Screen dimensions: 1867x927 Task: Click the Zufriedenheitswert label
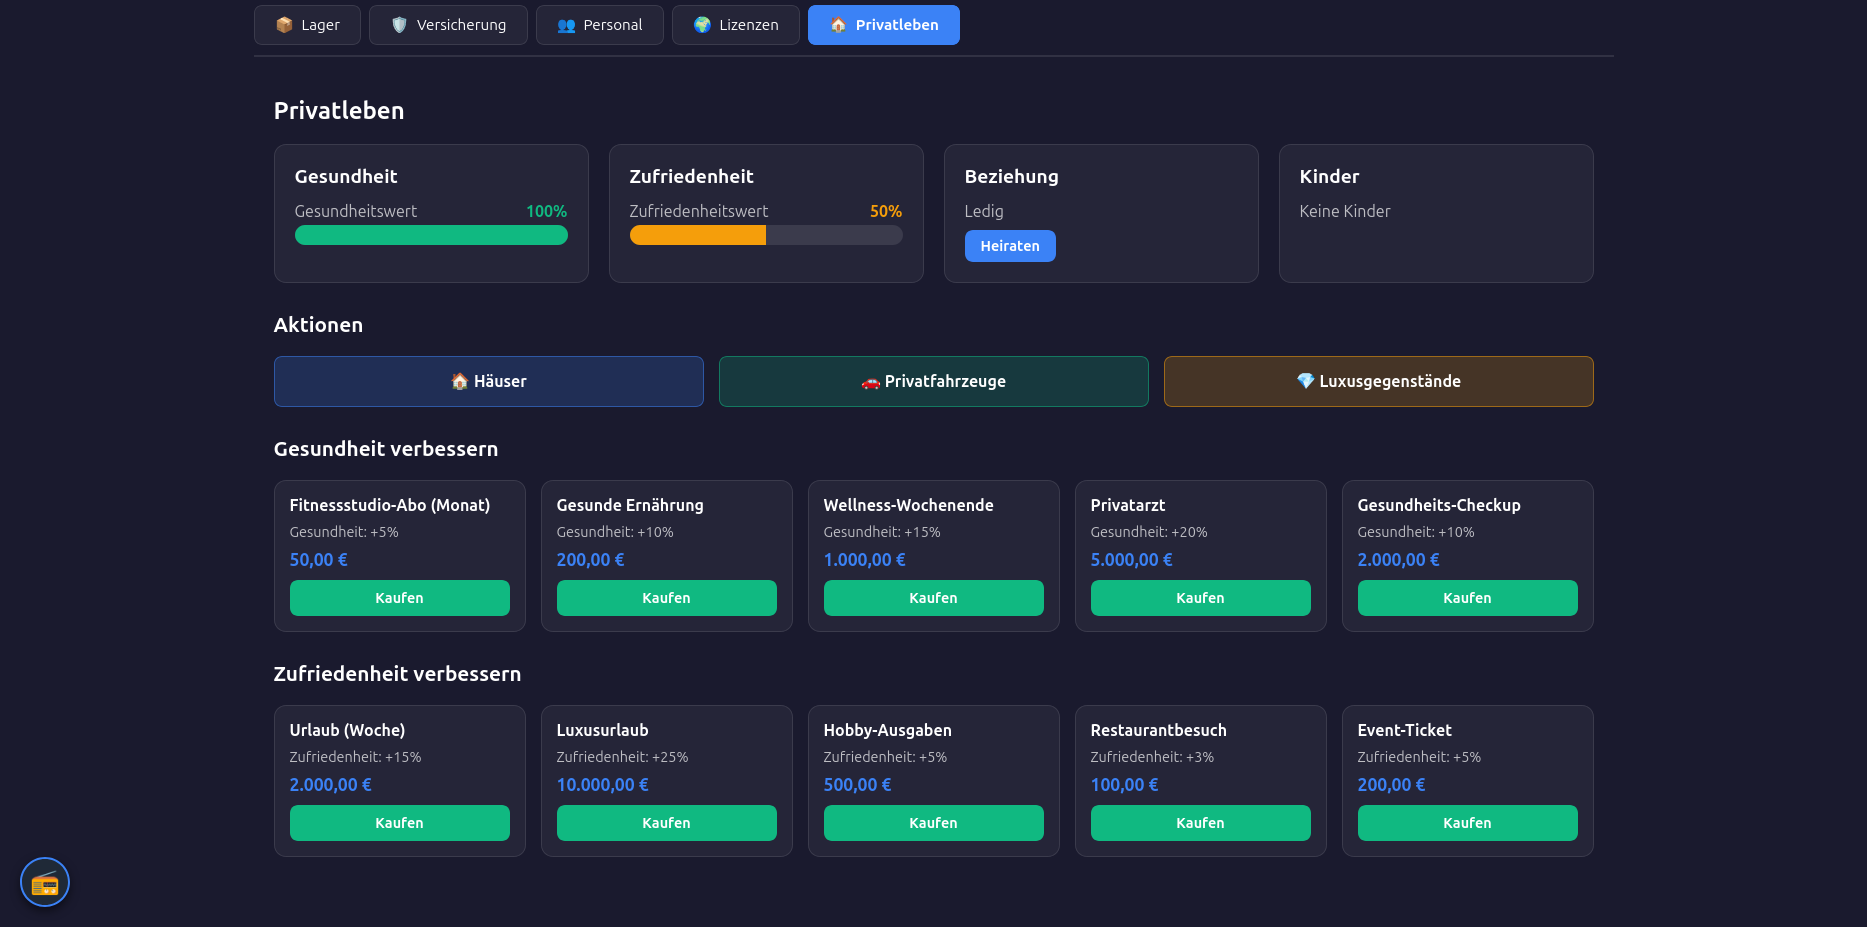tap(699, 211)
